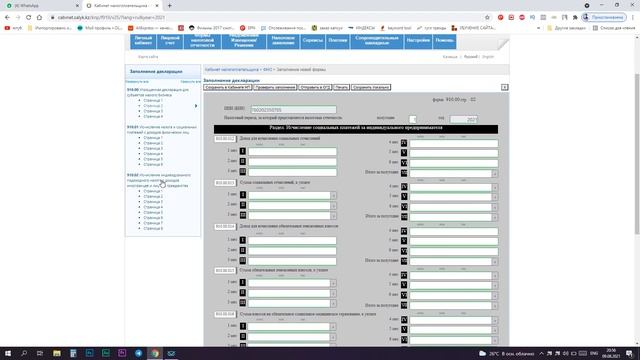
Task: Open Страница 8 under form 910.02
Action: pyautogui.click(x=153, y=228)
